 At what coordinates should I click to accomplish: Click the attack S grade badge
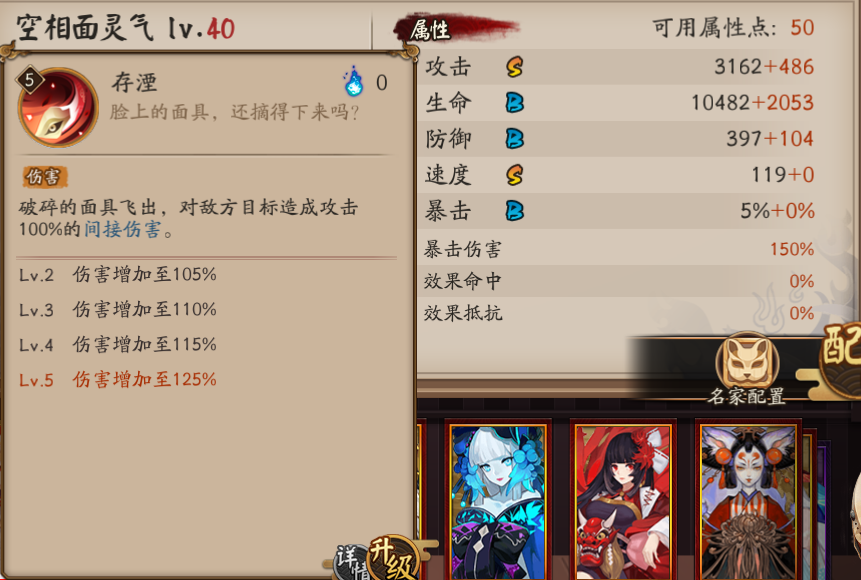[x=515, y=67]
